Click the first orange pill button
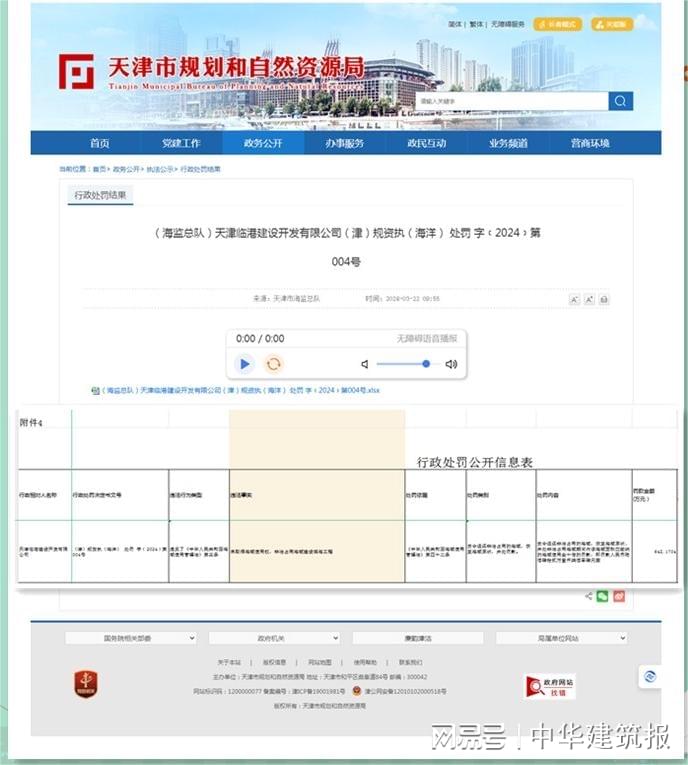 558,24
